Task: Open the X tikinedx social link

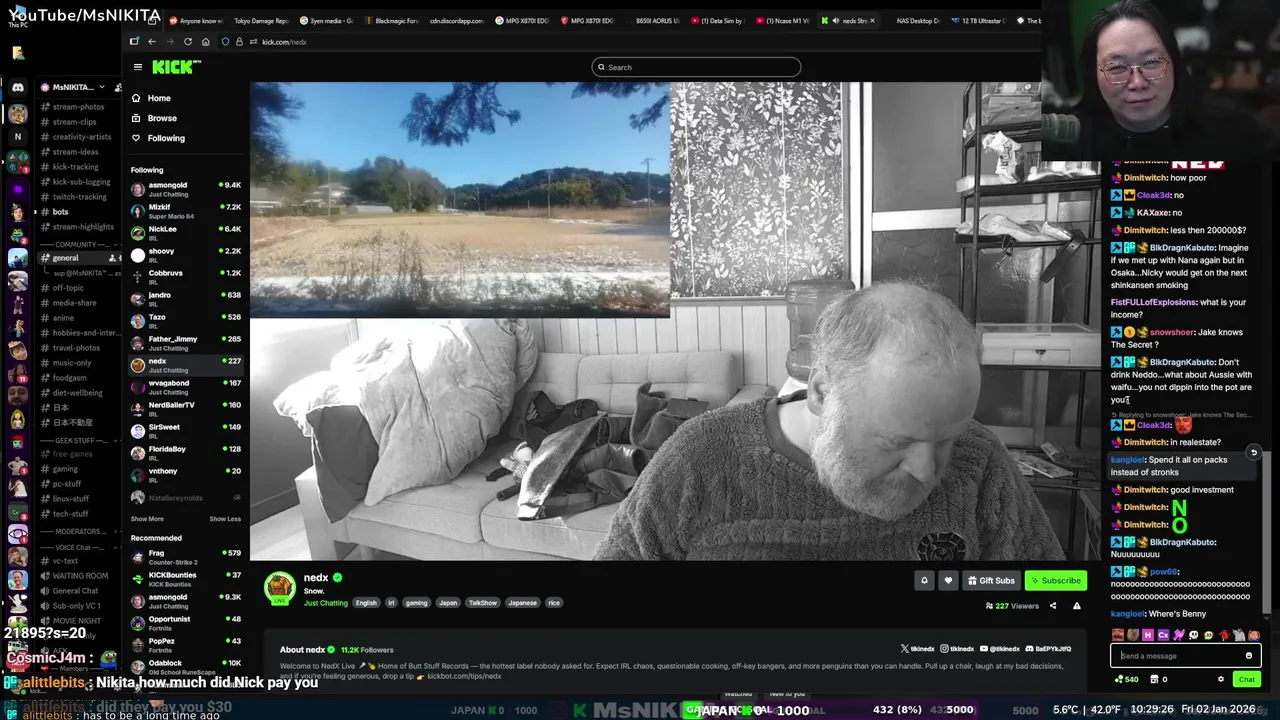Action: coord(917,649)
